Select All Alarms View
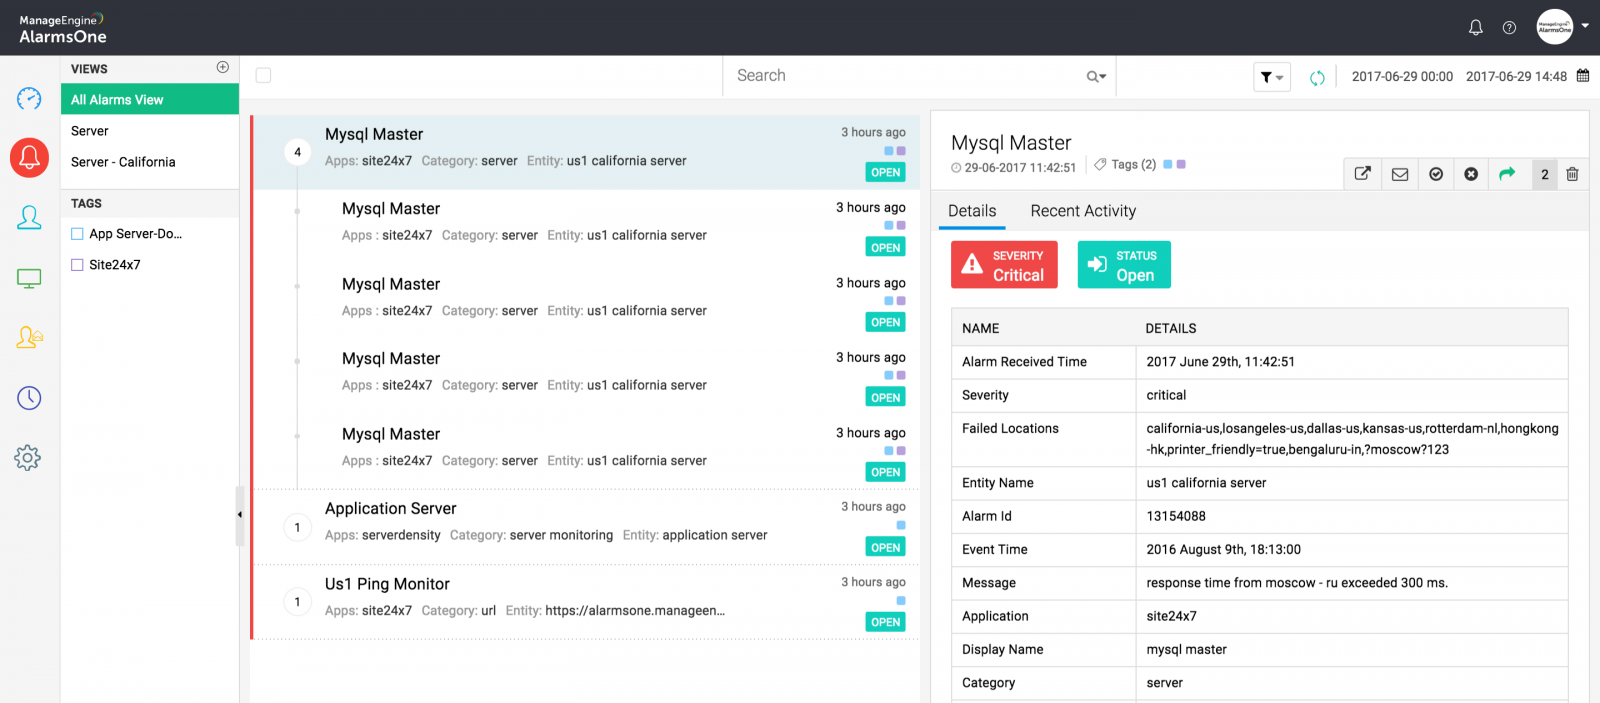The image size is (1600, 703). (150, 99)
